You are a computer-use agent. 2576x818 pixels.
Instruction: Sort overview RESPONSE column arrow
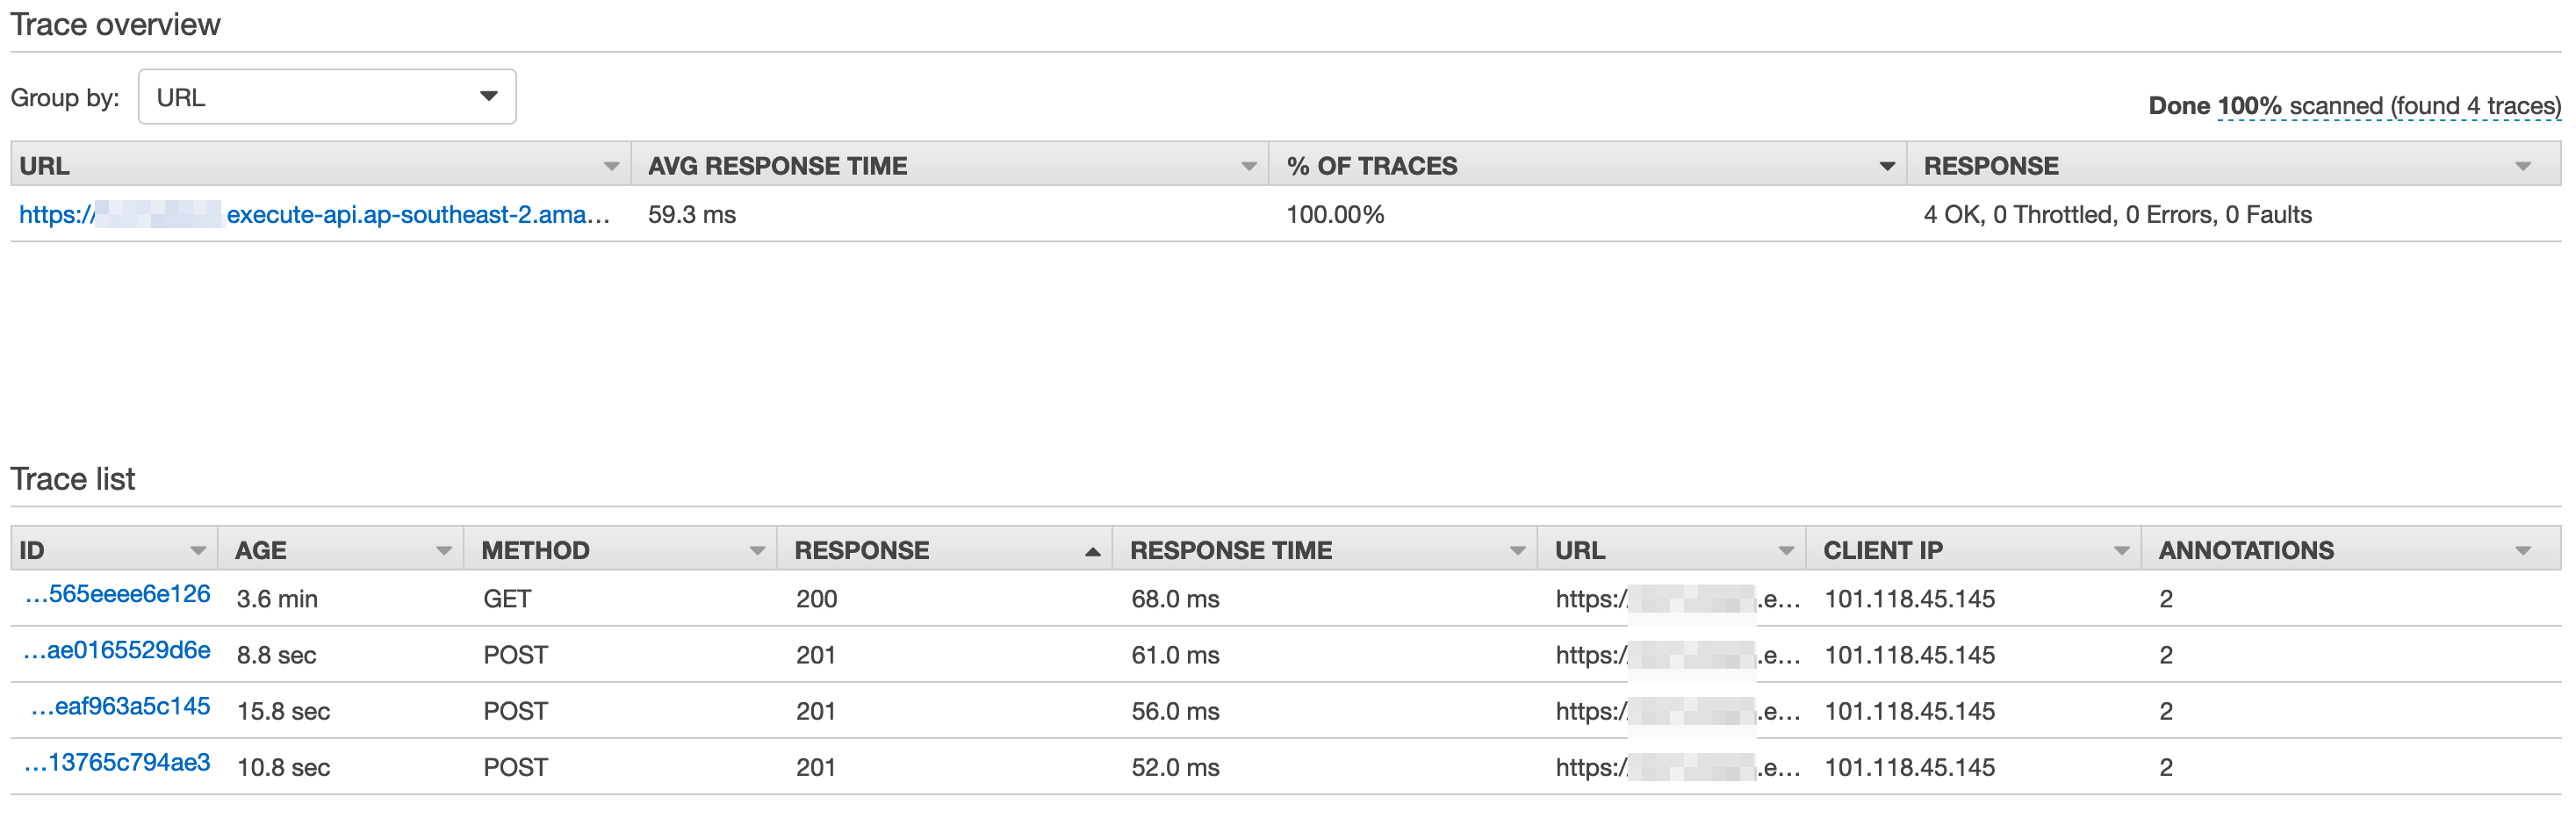coord(2523,166)
